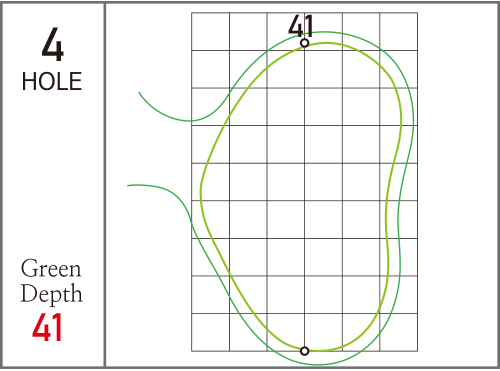
Task: Click the red 41 green depth value
Action: pos(47,327)
